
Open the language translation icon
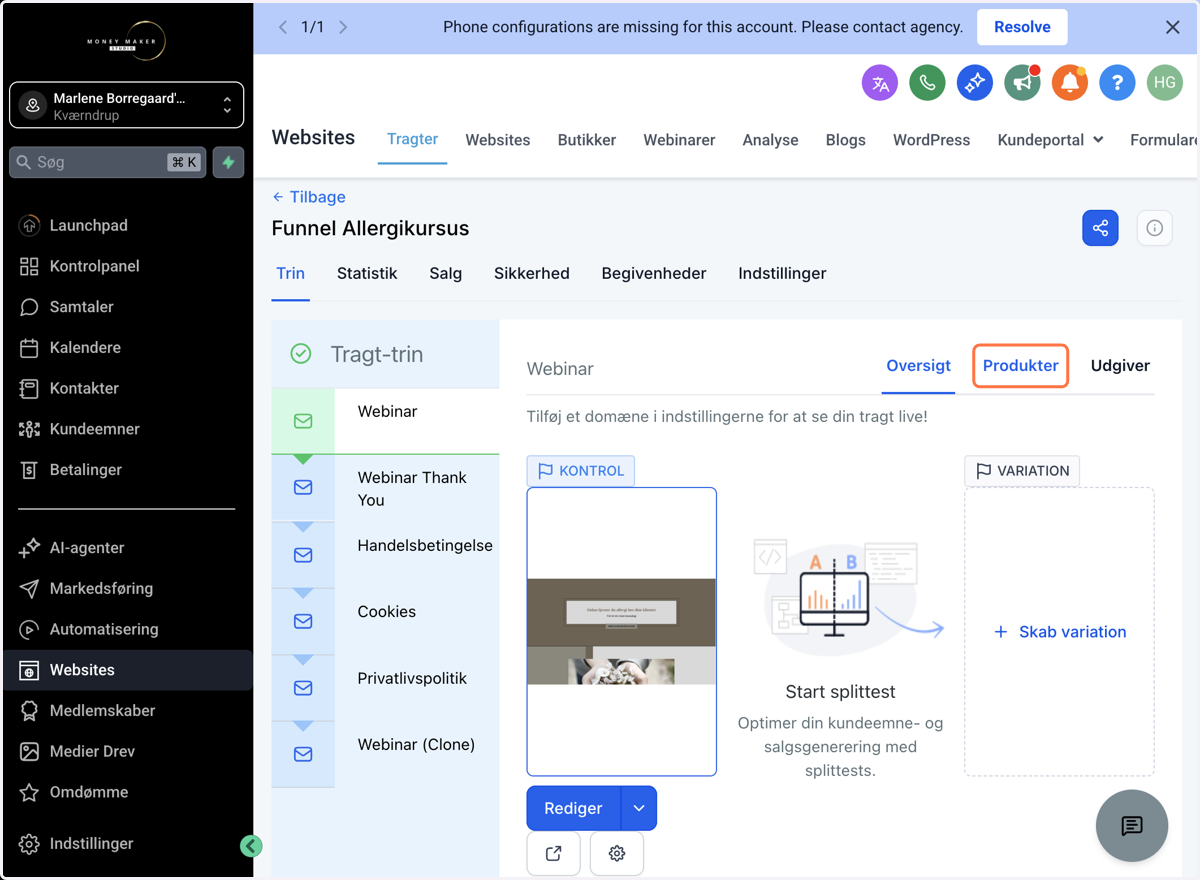880,83
